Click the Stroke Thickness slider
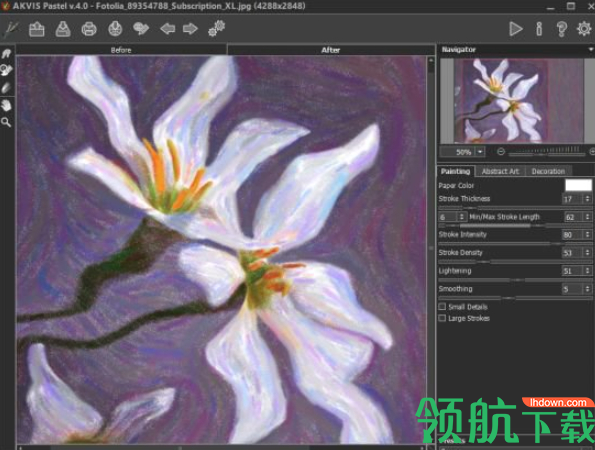The width and height of the screenshot is (595, 450). point(515,208)
